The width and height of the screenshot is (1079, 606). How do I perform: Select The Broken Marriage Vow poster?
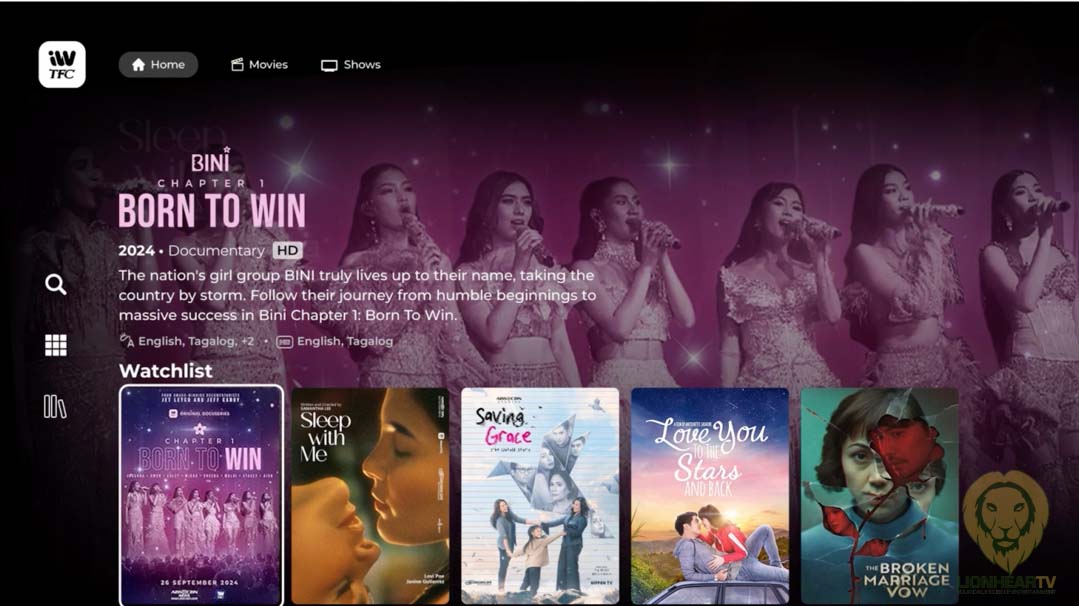coord(880,496)
